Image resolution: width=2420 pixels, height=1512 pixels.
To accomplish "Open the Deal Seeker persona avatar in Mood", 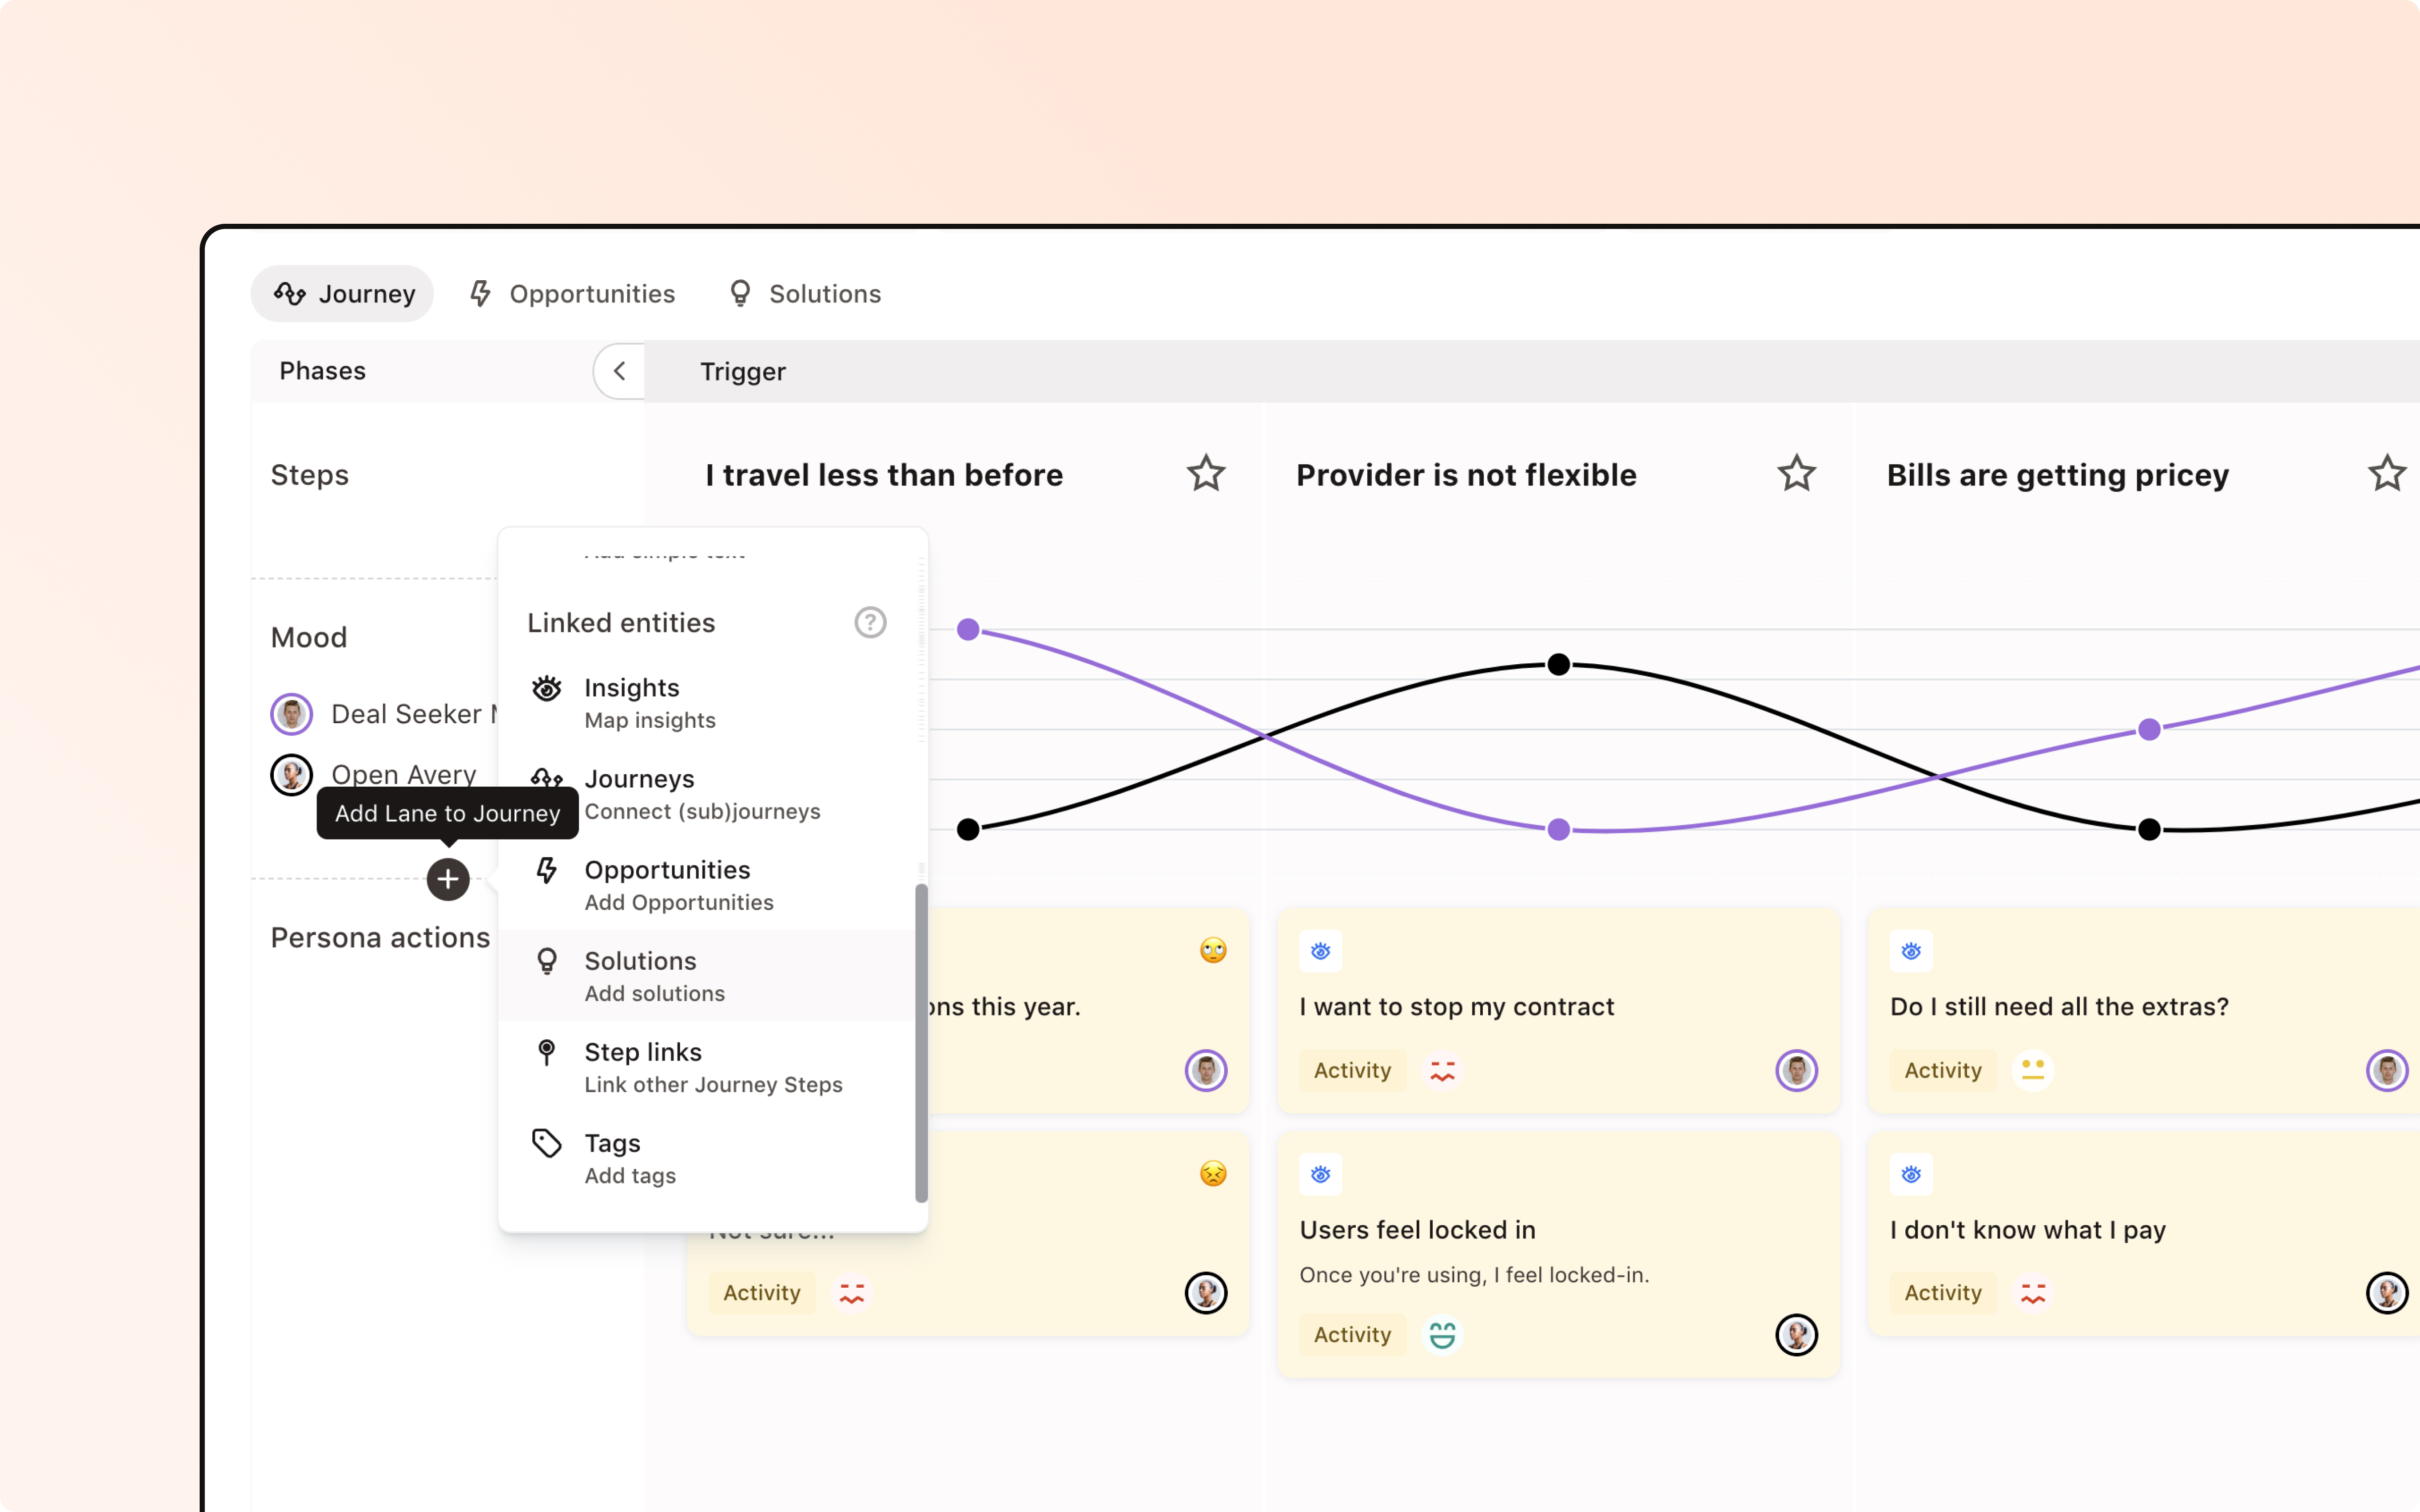I will click(x=291, y=714).
